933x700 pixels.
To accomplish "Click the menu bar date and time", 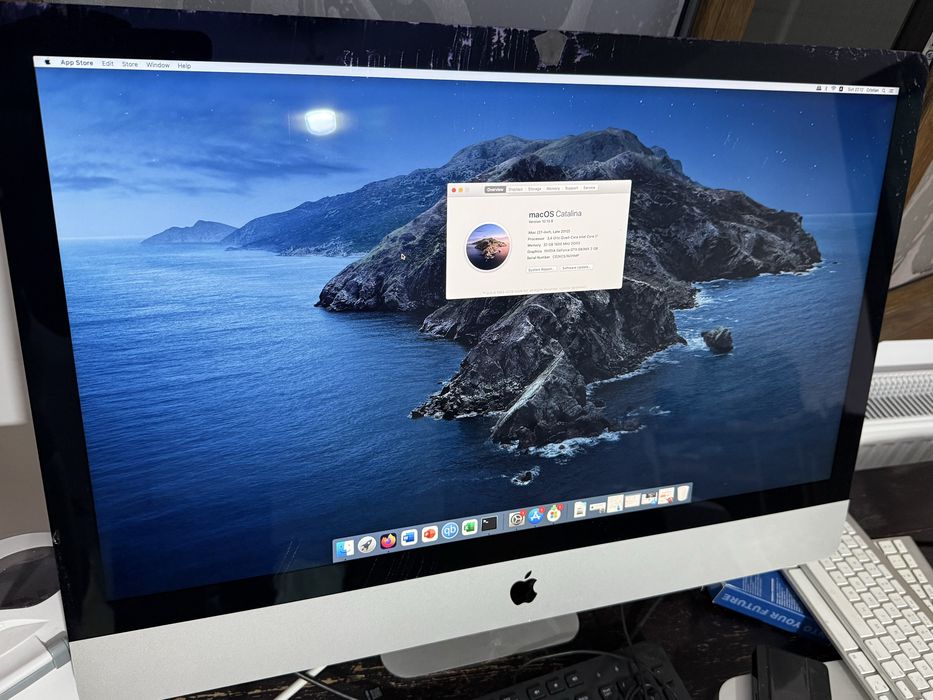I will (x=856, y=89).
